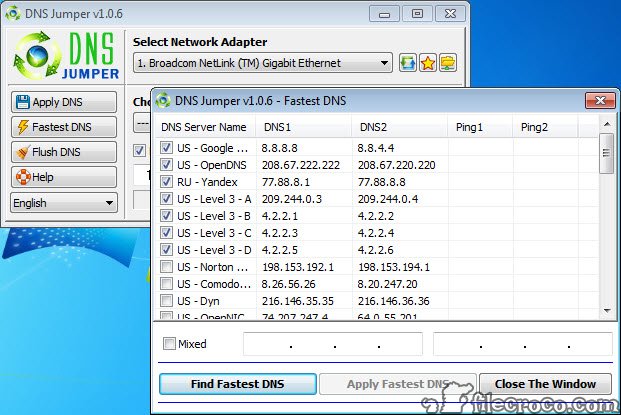621x415 pixels.
Task: Select the 8.8.4.4 DNS2 cell
Action: (x=375, y=148)
